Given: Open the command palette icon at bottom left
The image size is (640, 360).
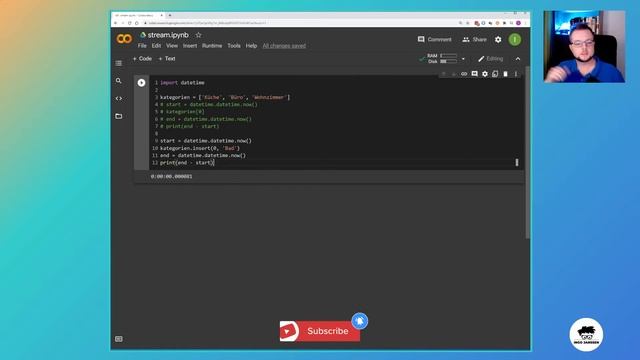Looking at the screenshot, I should coord(119,339).
